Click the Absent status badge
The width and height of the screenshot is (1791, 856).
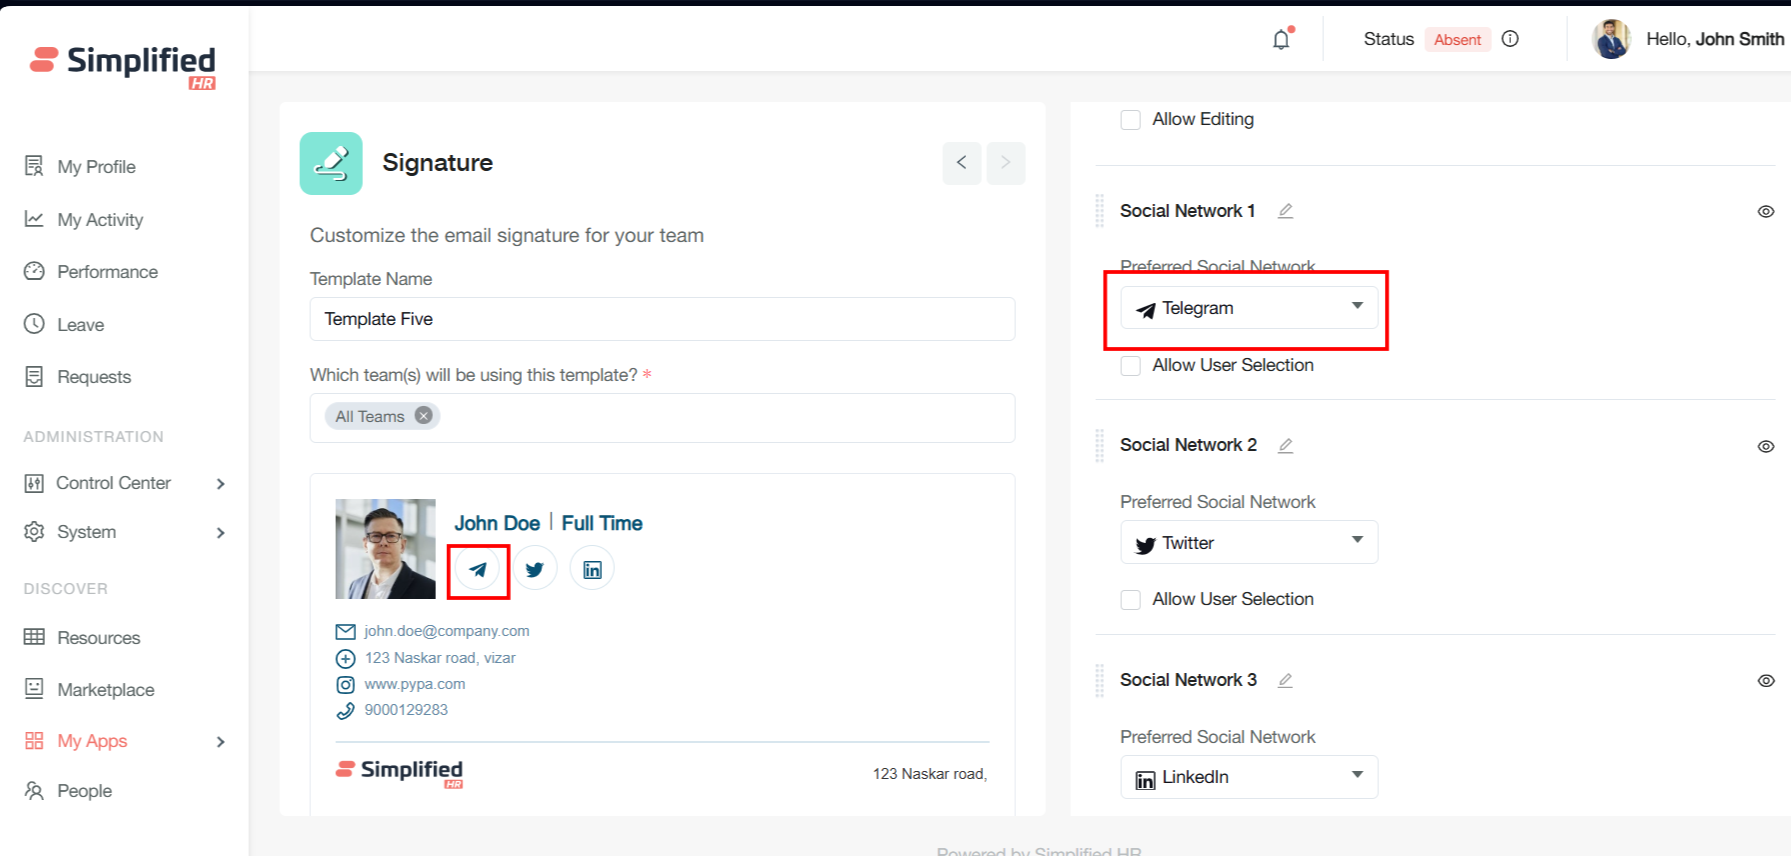point(1457,40)
